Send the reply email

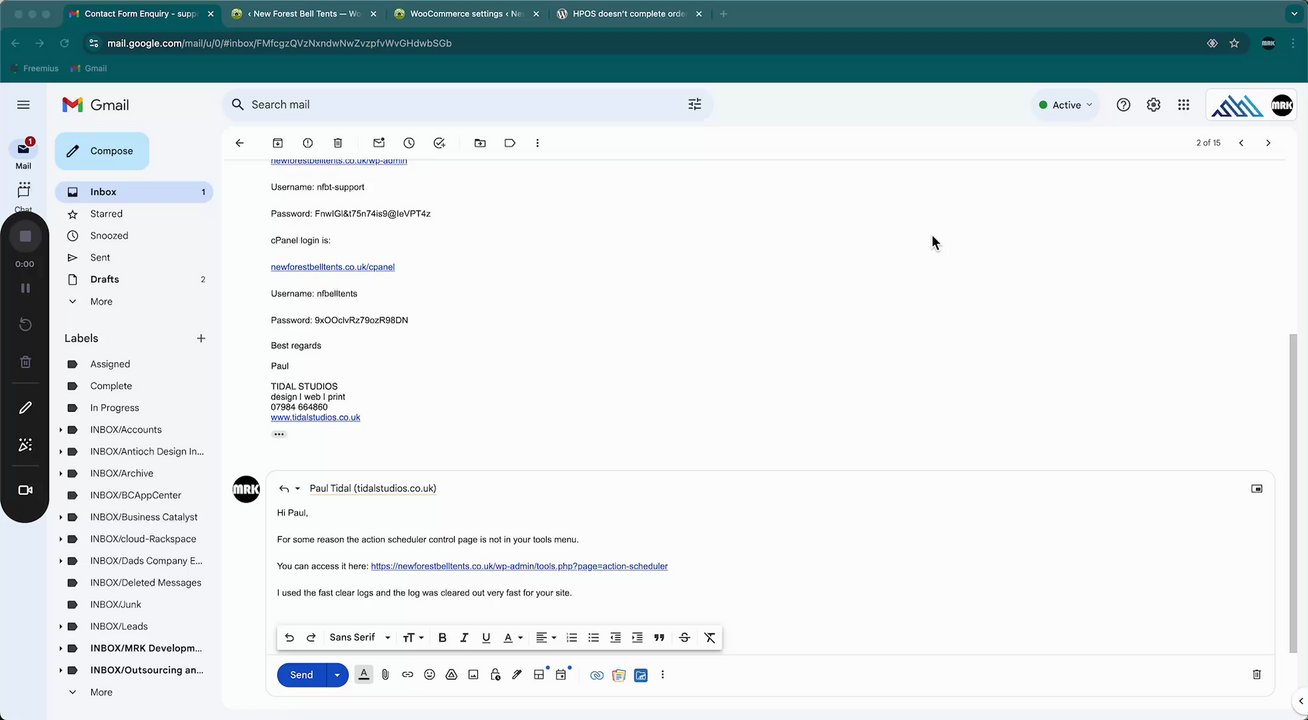tap(302, 675)
